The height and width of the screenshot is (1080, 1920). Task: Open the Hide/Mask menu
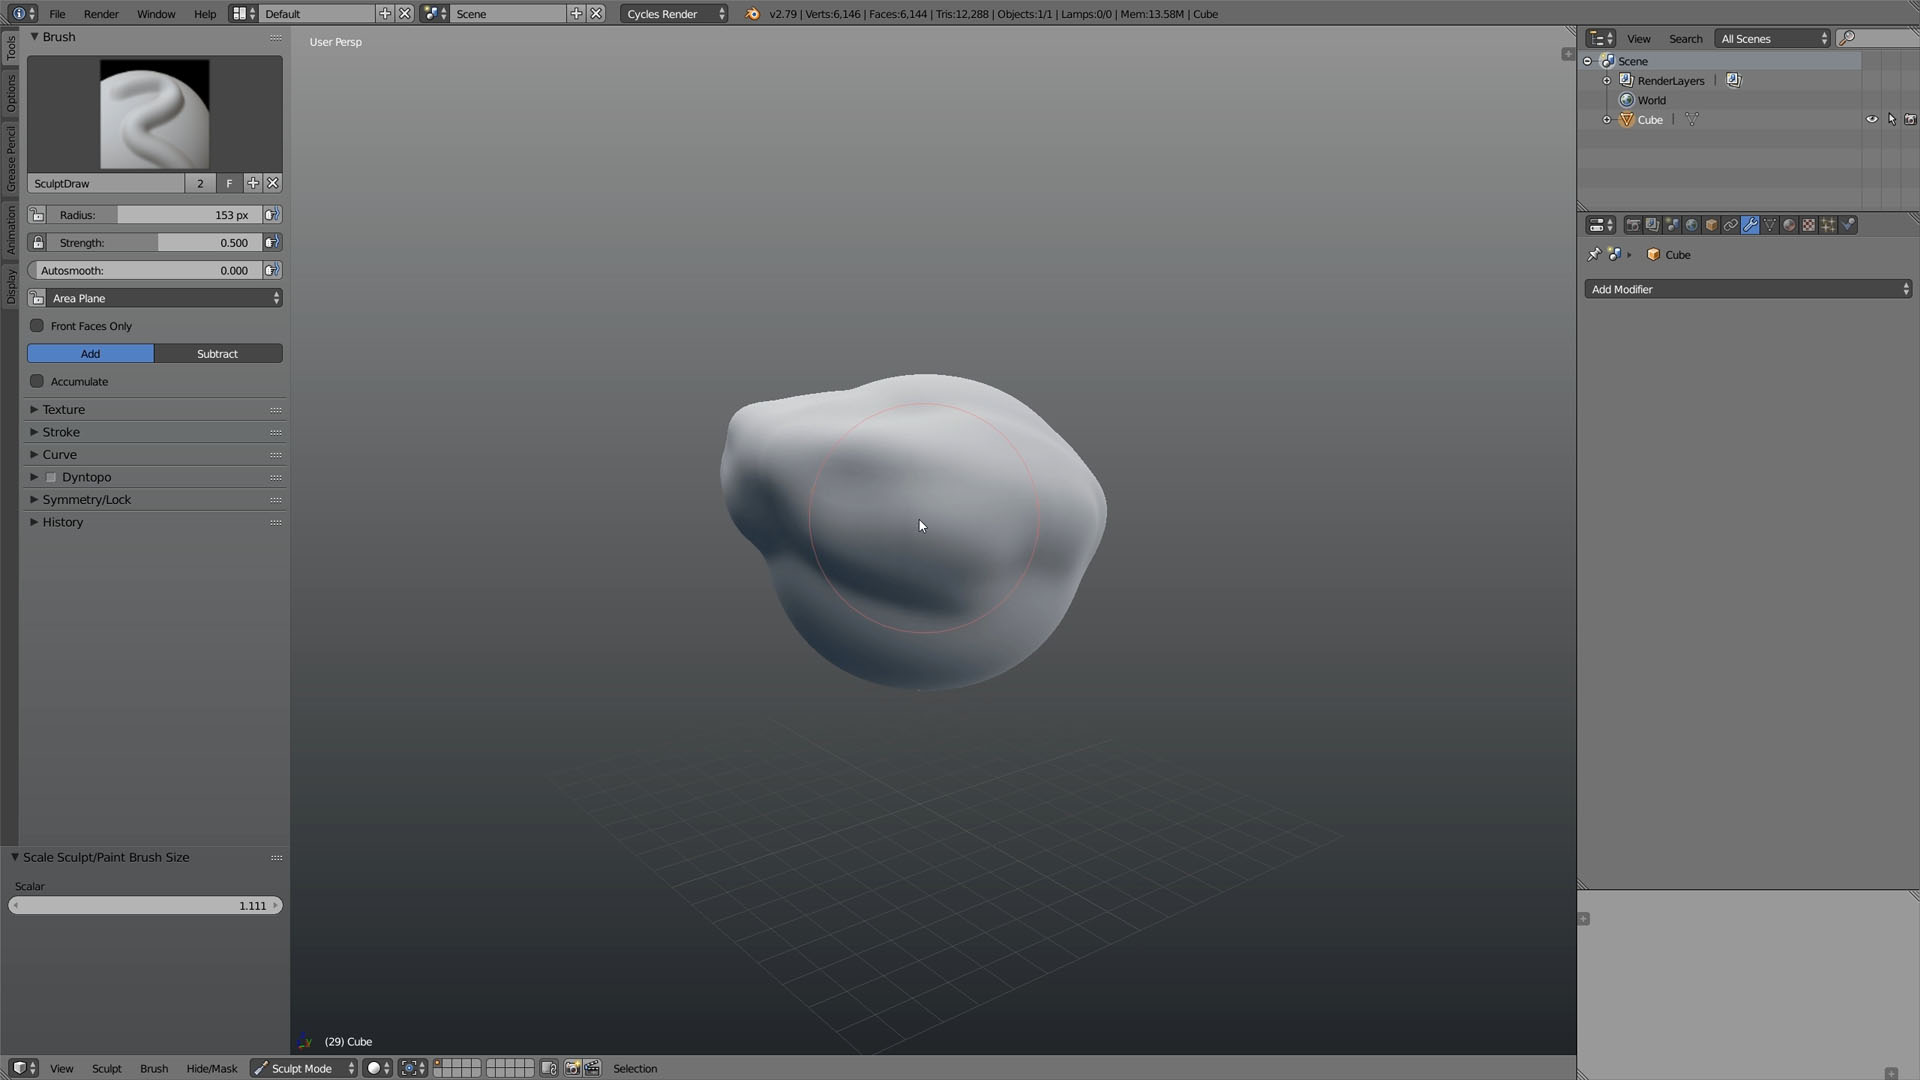212,1068
